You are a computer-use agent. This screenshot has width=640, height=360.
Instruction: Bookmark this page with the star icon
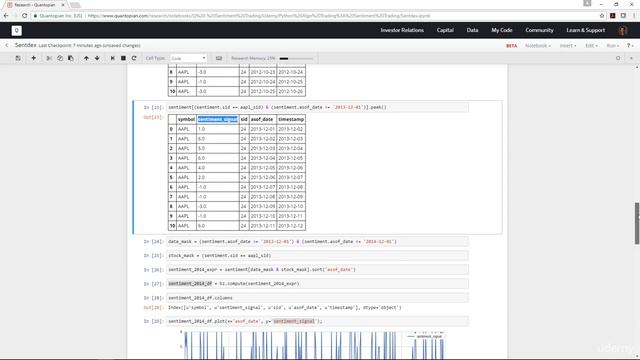click(602, 16)
